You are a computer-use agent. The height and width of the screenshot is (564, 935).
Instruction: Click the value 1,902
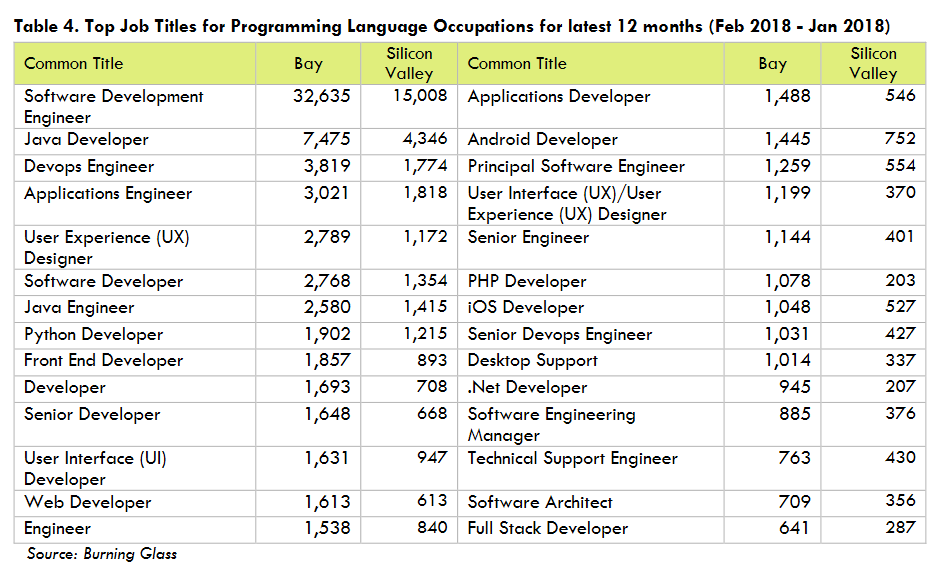click(327, 334)
